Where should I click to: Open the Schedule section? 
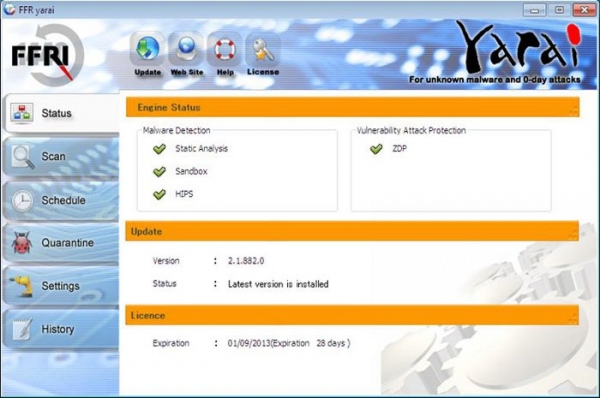(x=60, y=200)
